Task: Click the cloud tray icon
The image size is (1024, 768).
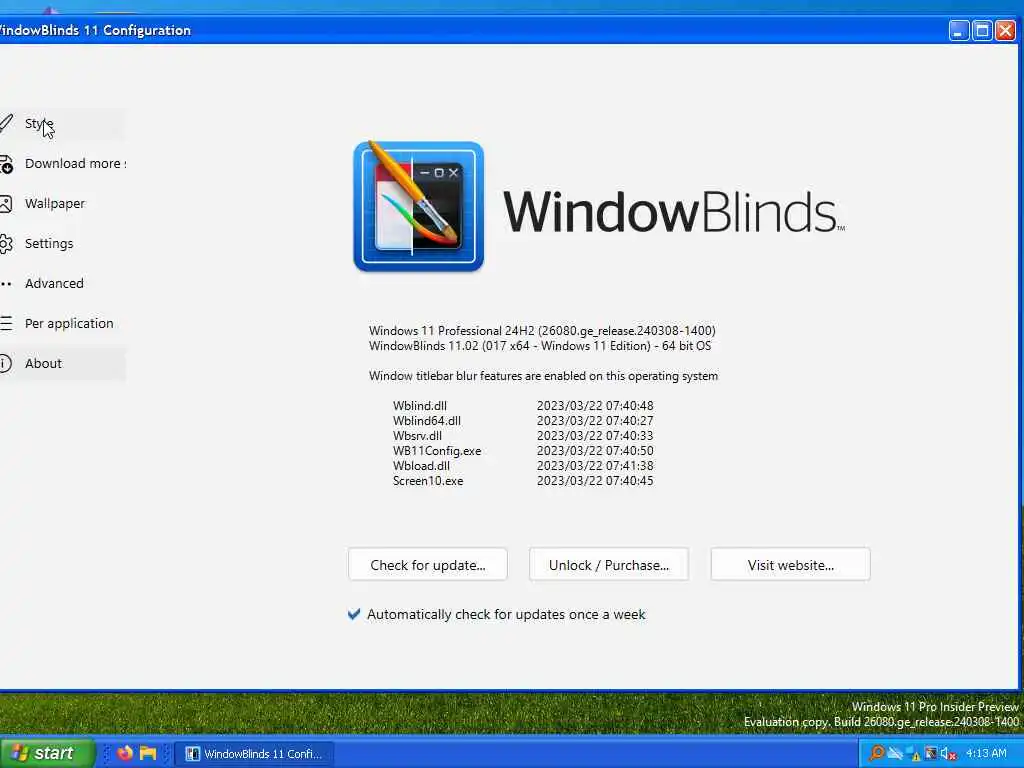Action: point(895,754)
